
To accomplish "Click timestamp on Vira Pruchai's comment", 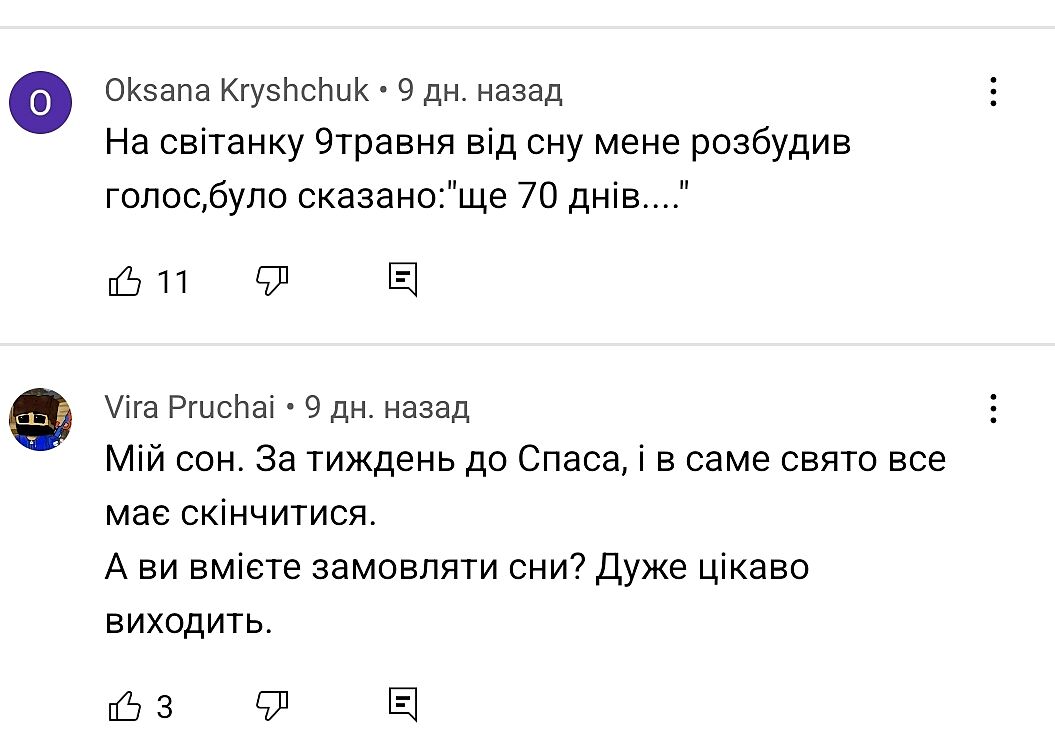I will click(x=387, y=408).
